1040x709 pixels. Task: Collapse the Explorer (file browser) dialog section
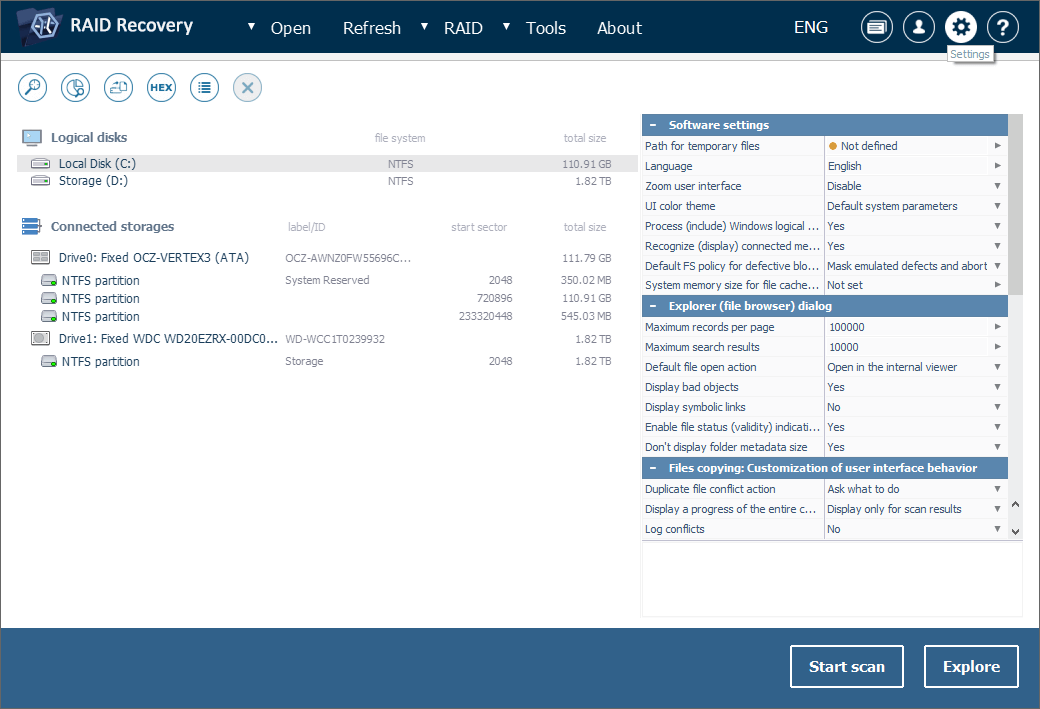(653, 306)
